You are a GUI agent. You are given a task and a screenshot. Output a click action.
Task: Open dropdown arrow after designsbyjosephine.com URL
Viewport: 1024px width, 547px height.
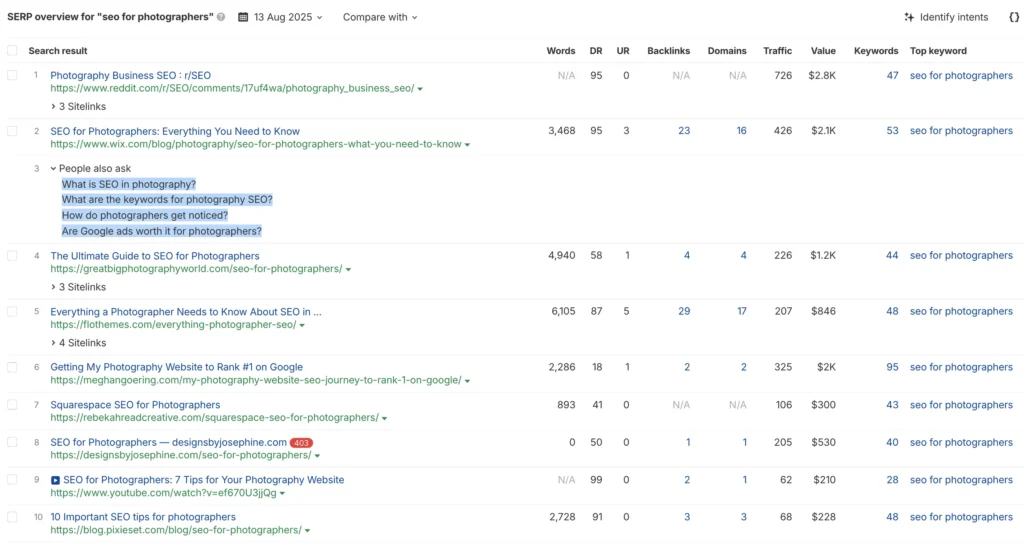[317, 456]
